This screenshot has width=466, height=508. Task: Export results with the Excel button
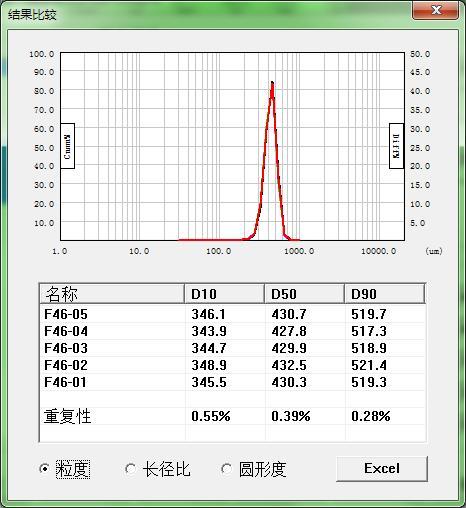pyautogui.click(x=382, y=469)
